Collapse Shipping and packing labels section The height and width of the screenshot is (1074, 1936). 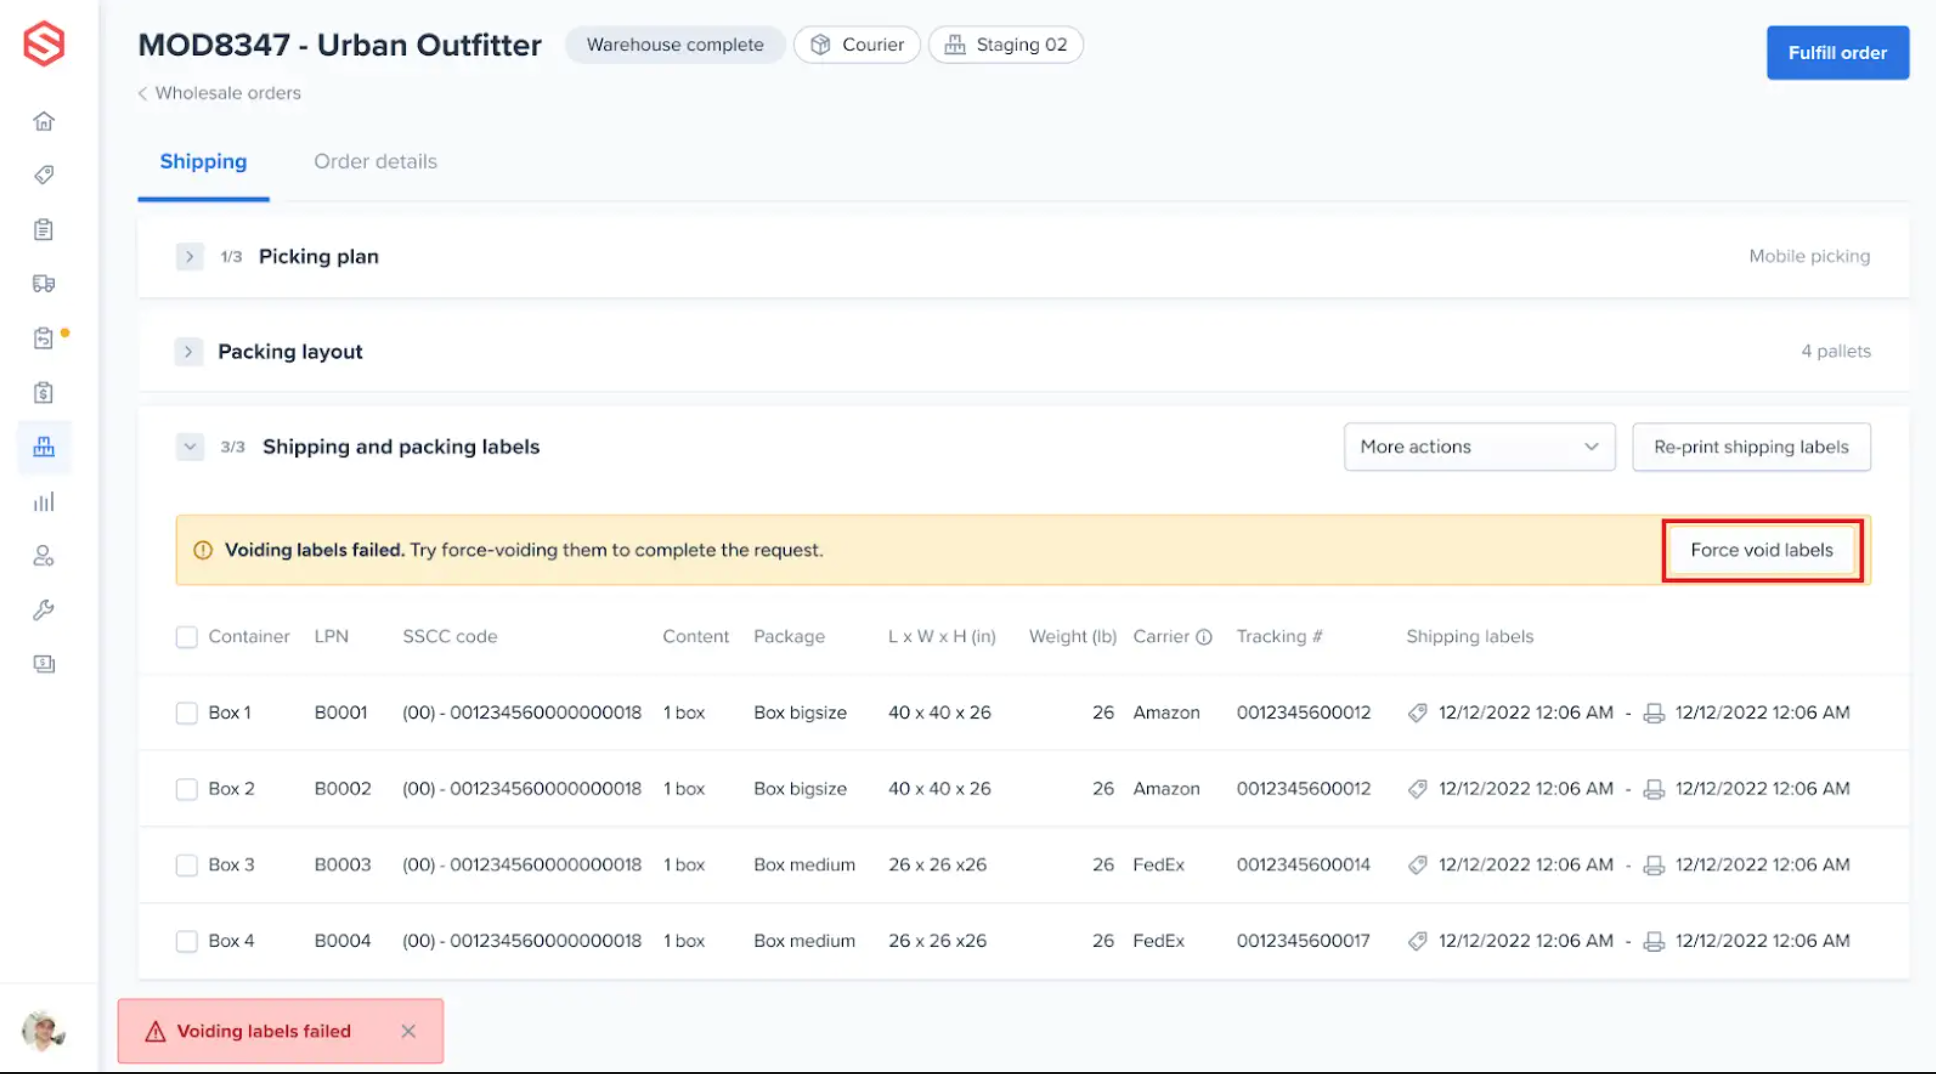point(189,447)
